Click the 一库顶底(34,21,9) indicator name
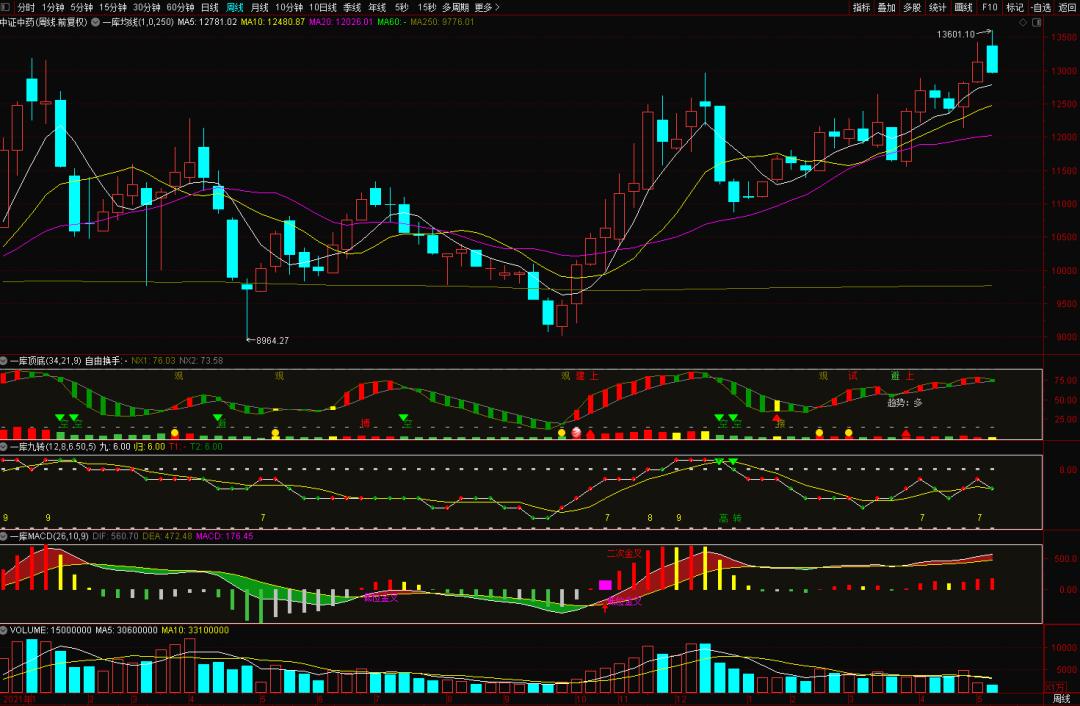Screen dimensions: 1080x706 [x=46, y=360]
